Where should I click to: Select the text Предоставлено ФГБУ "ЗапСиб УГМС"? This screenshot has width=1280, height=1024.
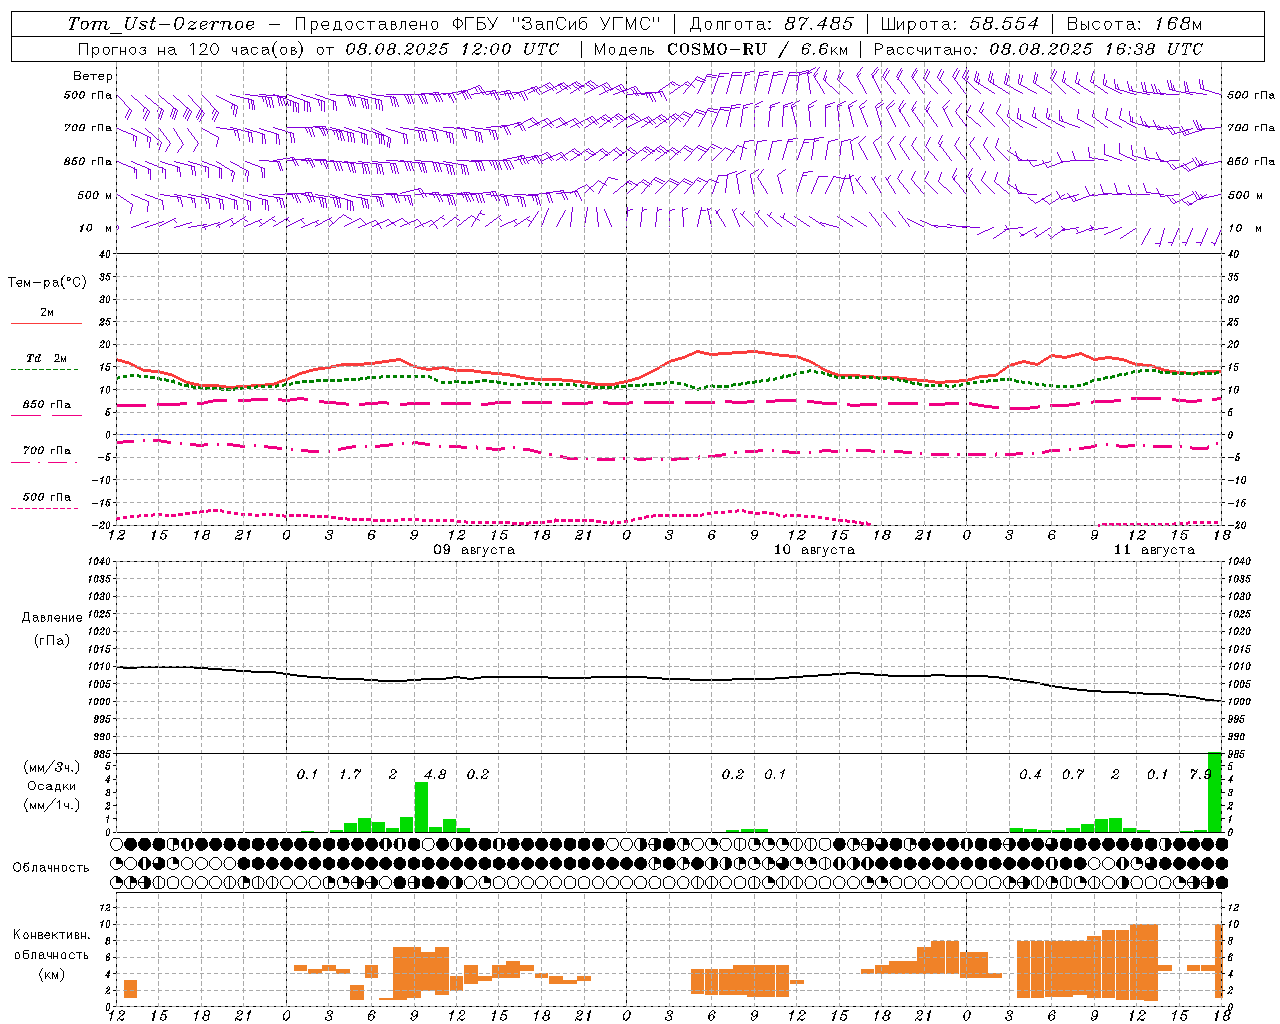pos(478,24)
